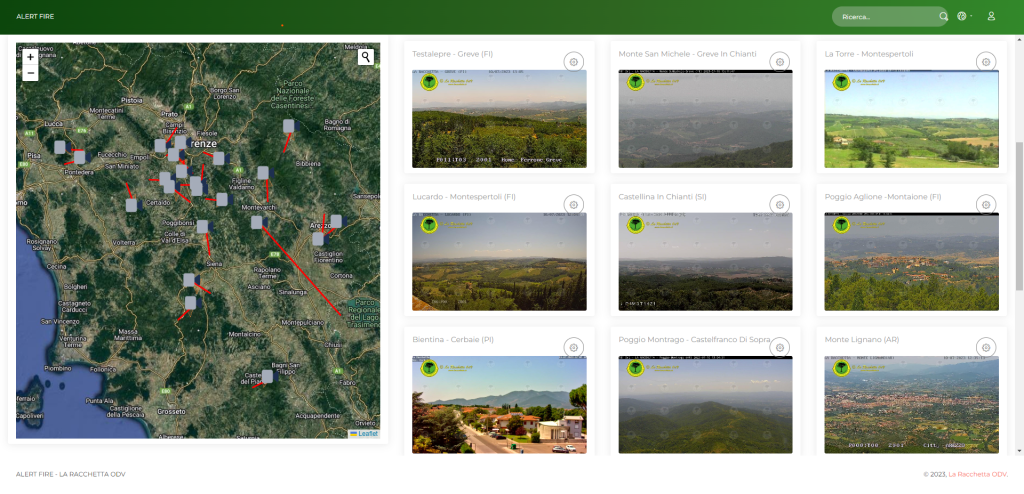The image size is (1024, 494).
Task: Click the camera marker near Bibbiena
Action: (x=288, y=125)
